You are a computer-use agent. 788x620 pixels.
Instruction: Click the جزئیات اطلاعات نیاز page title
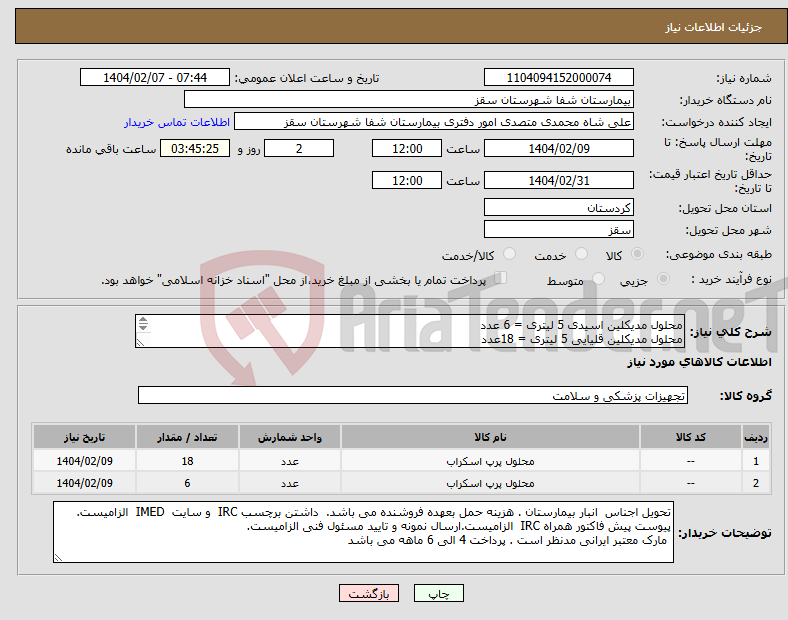click(x=714, y=27)
